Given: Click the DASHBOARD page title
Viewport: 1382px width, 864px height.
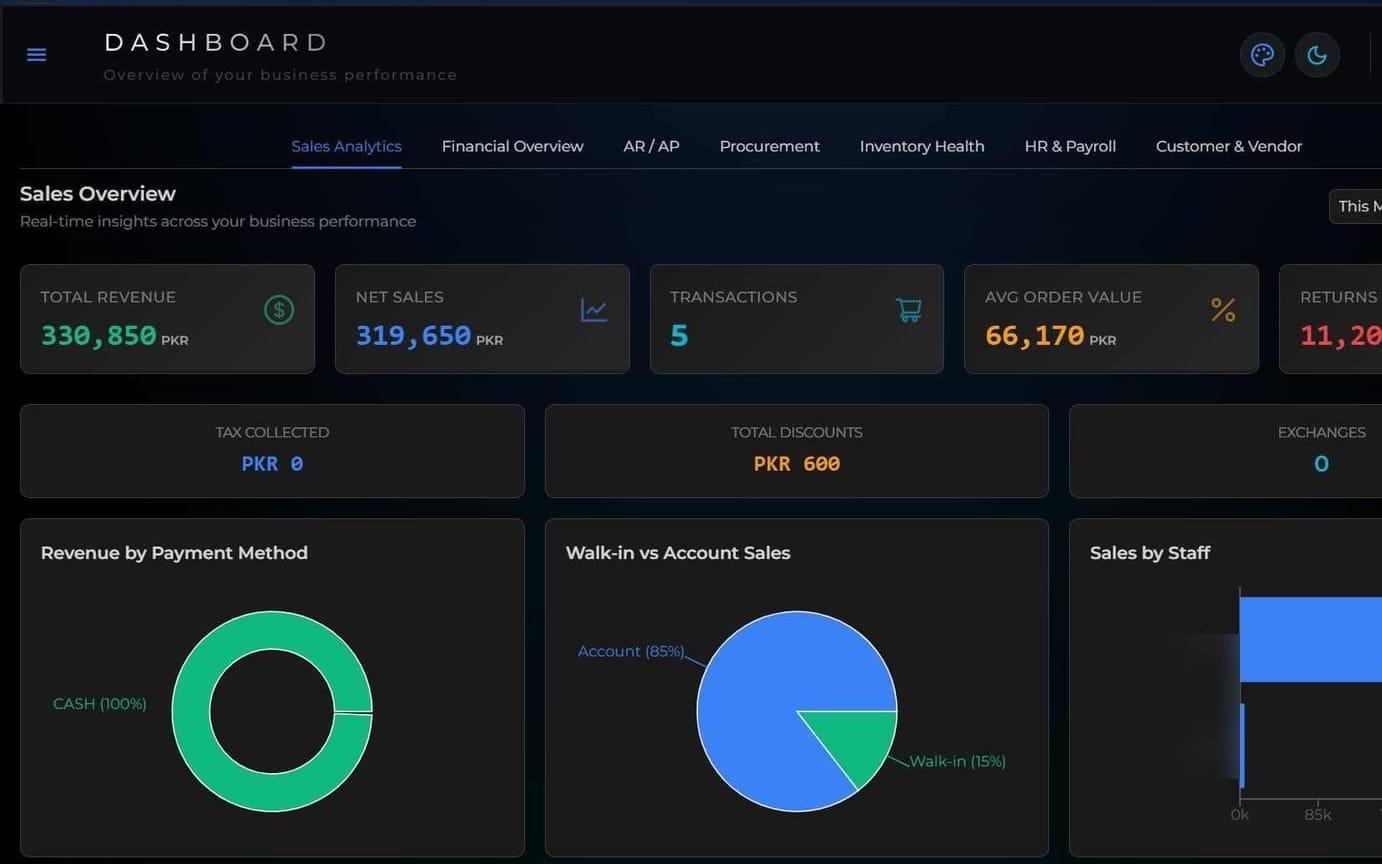Looking at the screenshot, I should 216,42.
